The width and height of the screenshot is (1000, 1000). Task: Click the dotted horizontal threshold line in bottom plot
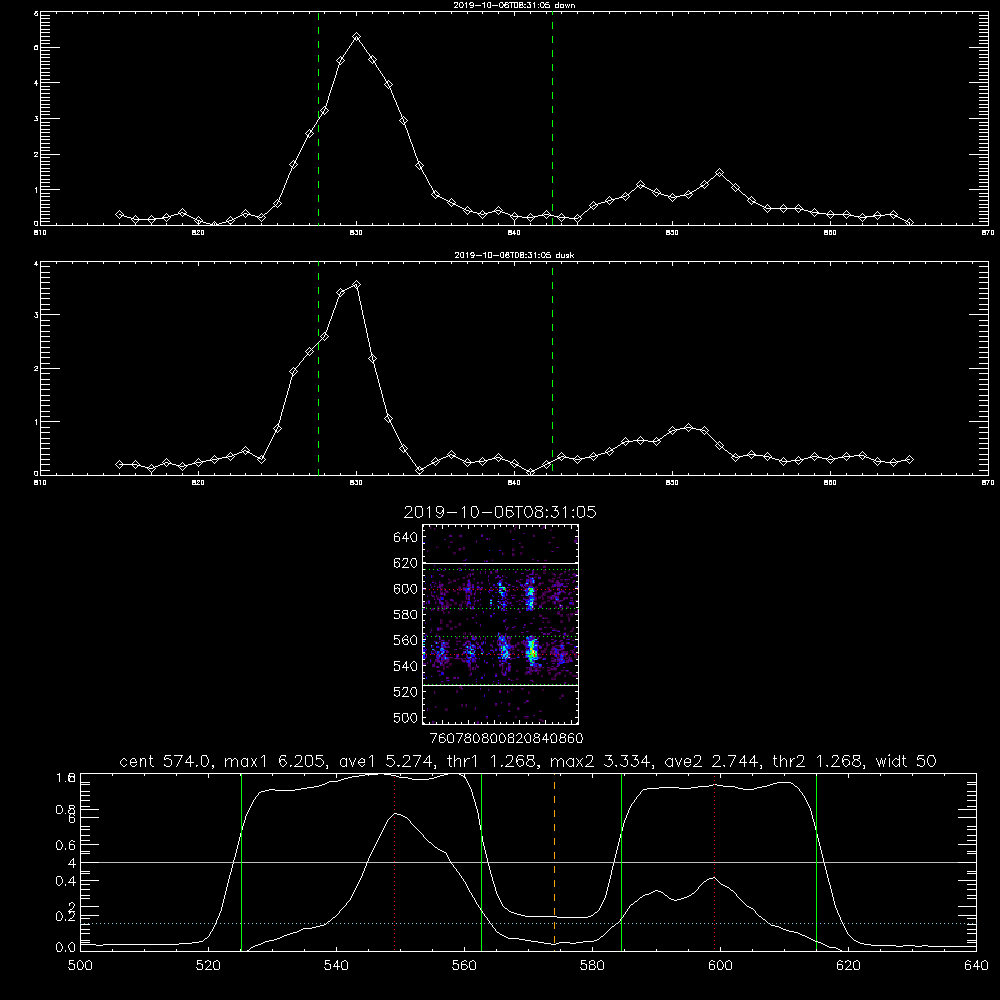tap(528, 923)
